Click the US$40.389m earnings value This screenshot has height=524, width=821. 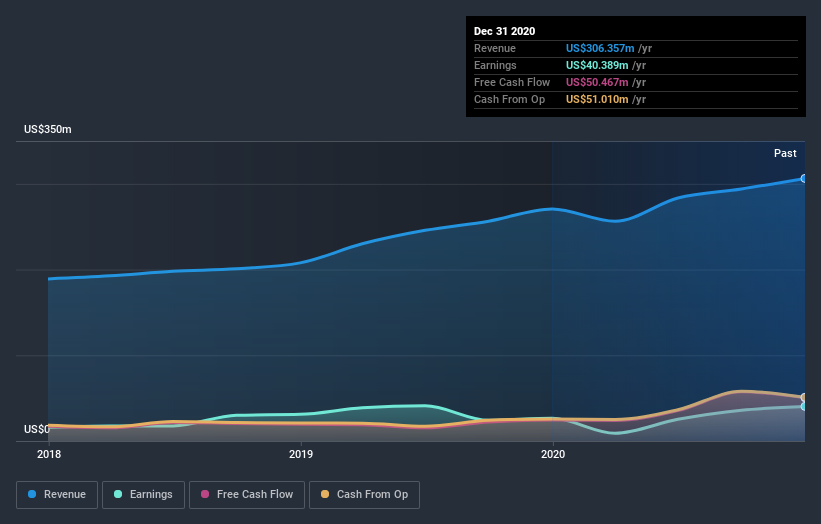coord(597,65)
